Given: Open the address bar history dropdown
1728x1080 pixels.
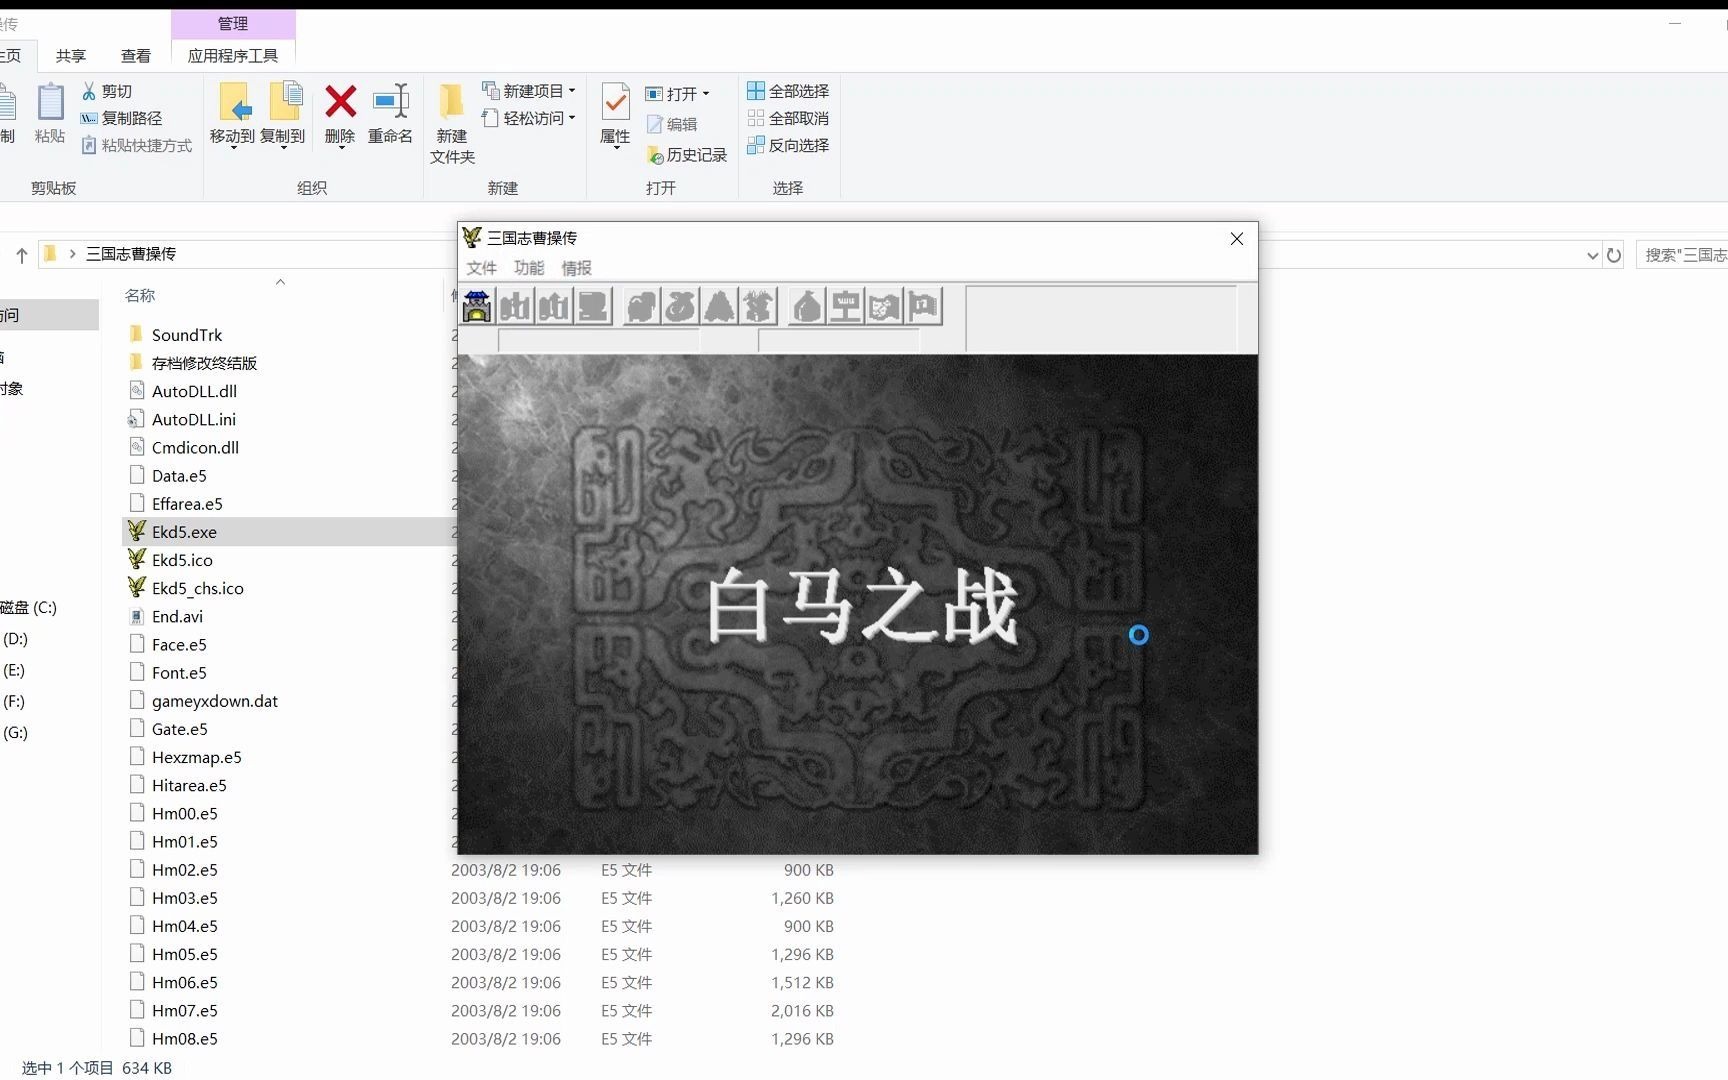Looking at the screenshot, I should pyautogui.click(x=1592, y=255).
